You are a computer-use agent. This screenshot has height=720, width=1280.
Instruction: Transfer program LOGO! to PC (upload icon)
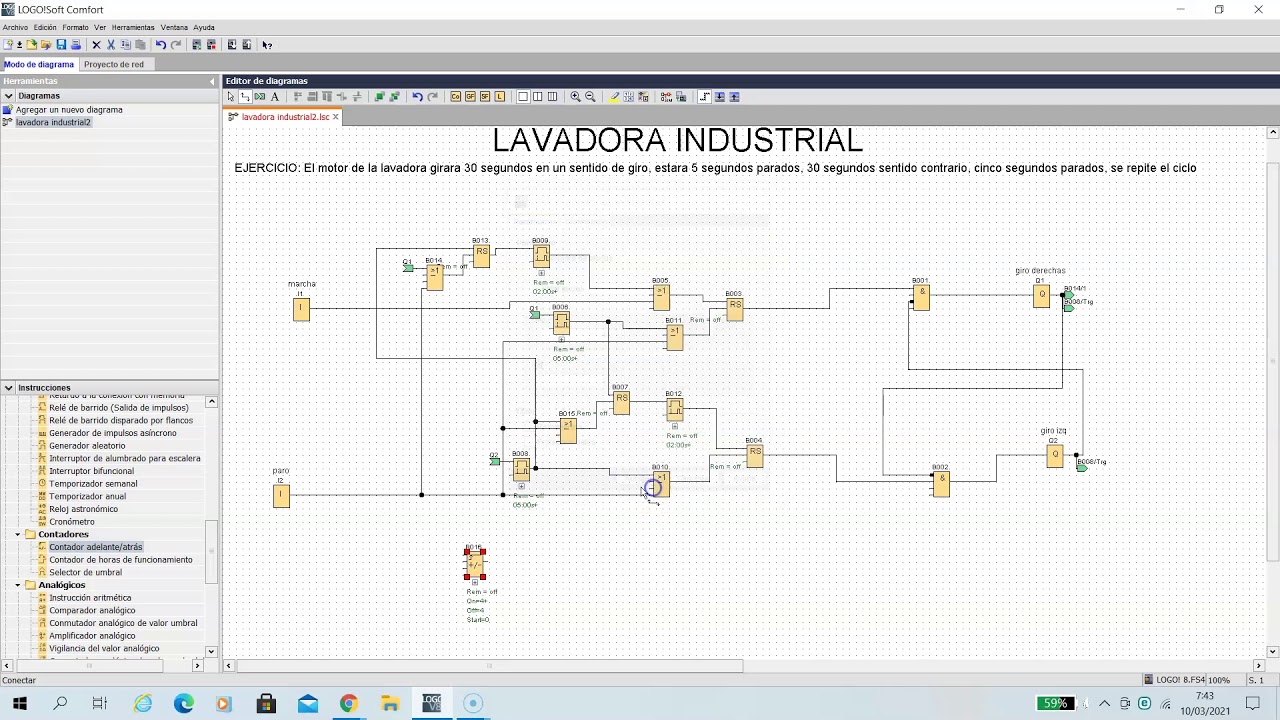(x=247, y=45)
